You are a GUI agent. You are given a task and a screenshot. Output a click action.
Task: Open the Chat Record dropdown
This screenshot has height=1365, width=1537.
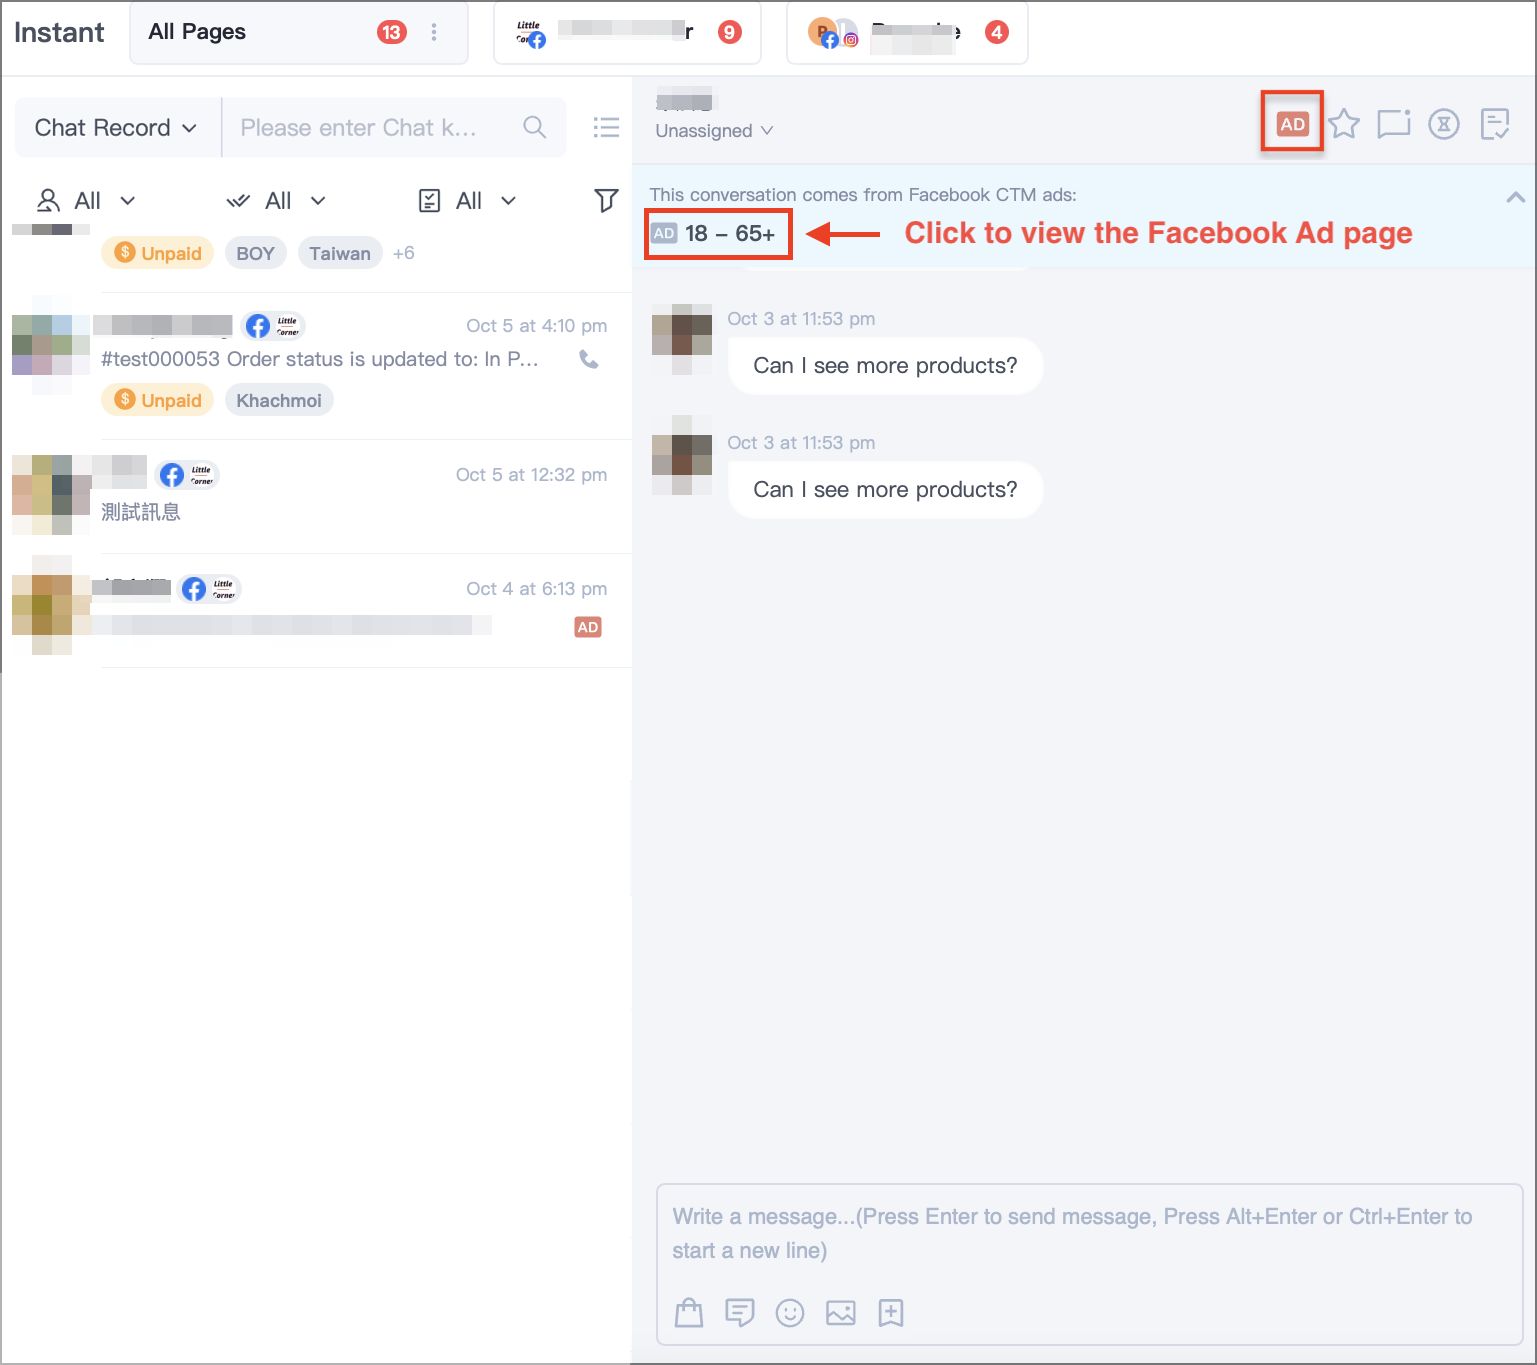click(x=116, y=127)
